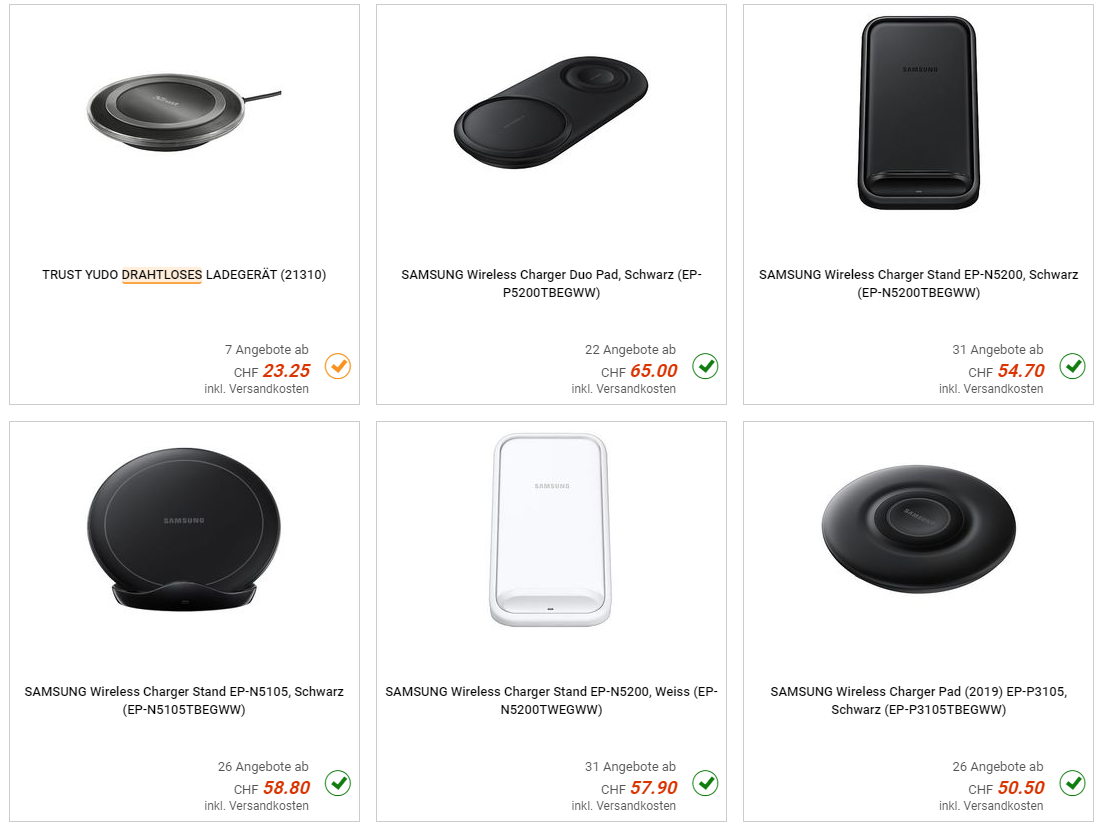Click the black Samsung charger stand EP-N5200 image
The width and height of the screenshot is (1103, 826).
tap(919, 113)
